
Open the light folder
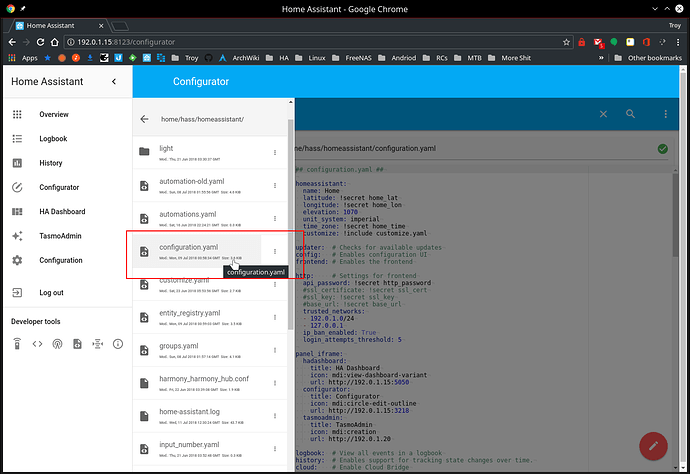[x=210, y=152]
